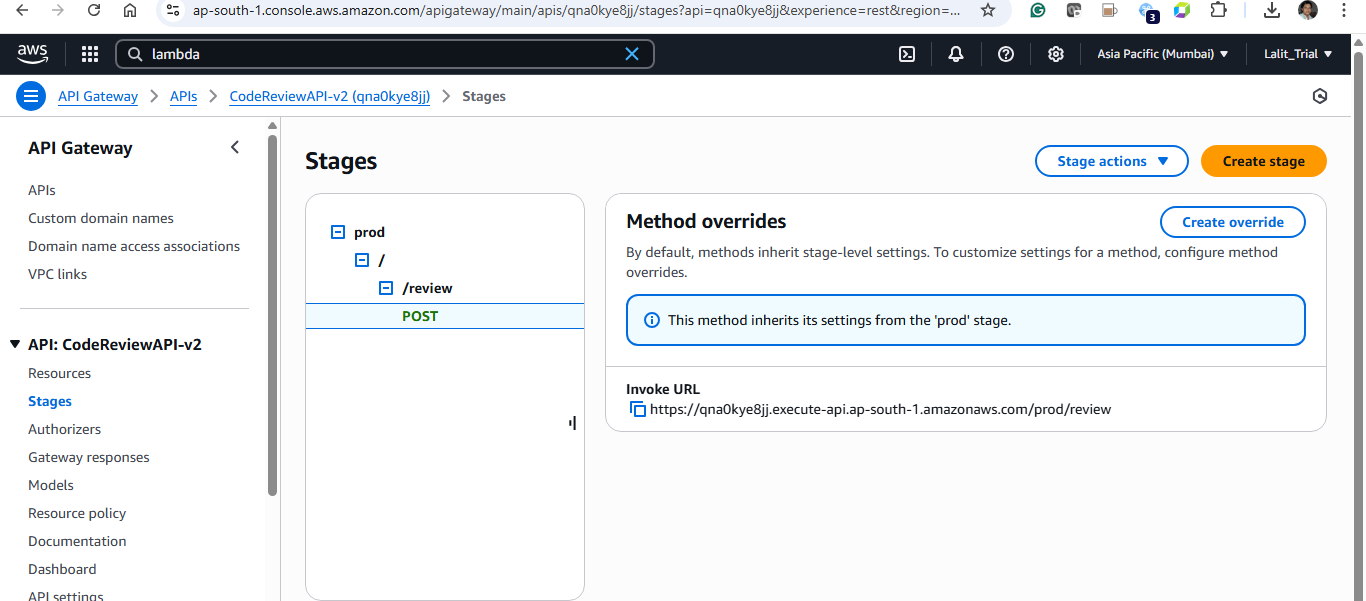Click the Create override button
Screen dimensions: 1366x601
click(1233, 222)
